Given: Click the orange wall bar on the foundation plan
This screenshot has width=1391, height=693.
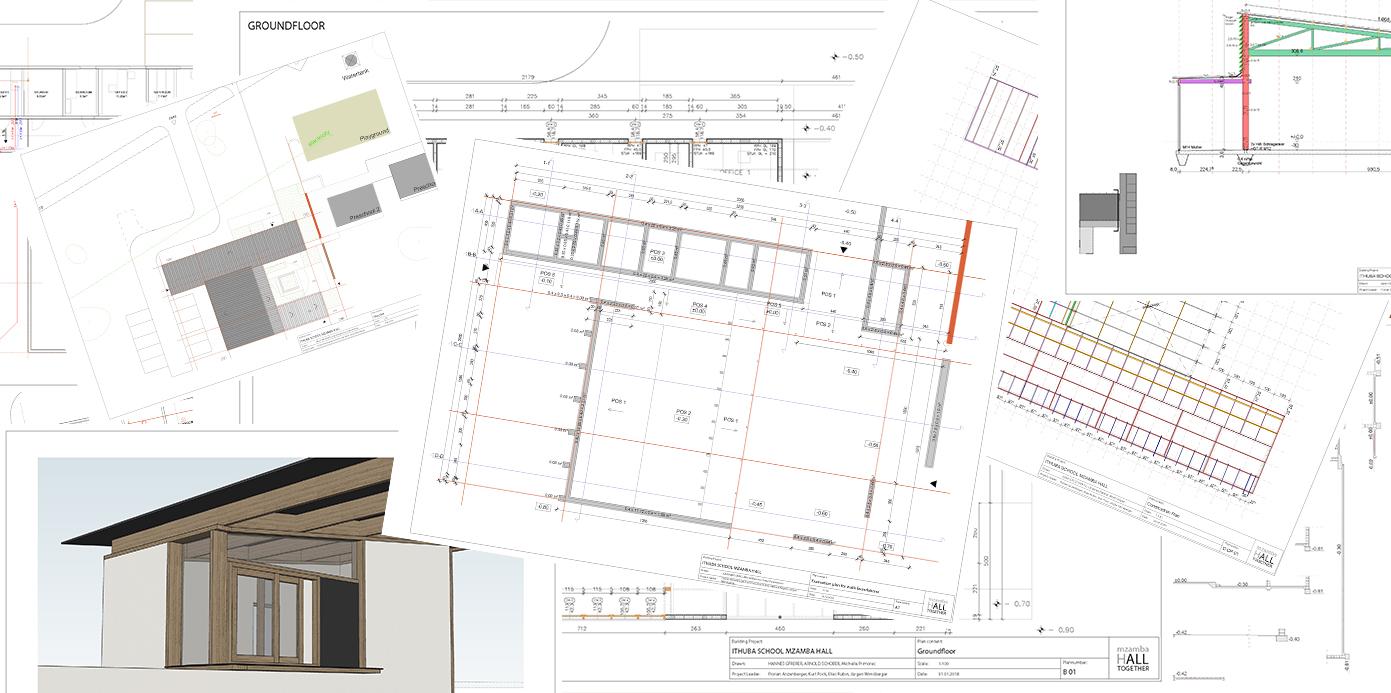Looking at the screenshot, I should pyautogui.click(x=958, y=284).
